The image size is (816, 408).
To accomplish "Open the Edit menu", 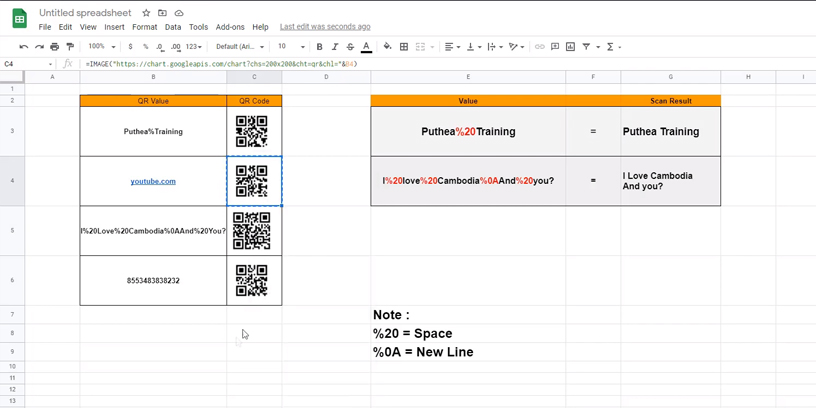I will (65, 27).
